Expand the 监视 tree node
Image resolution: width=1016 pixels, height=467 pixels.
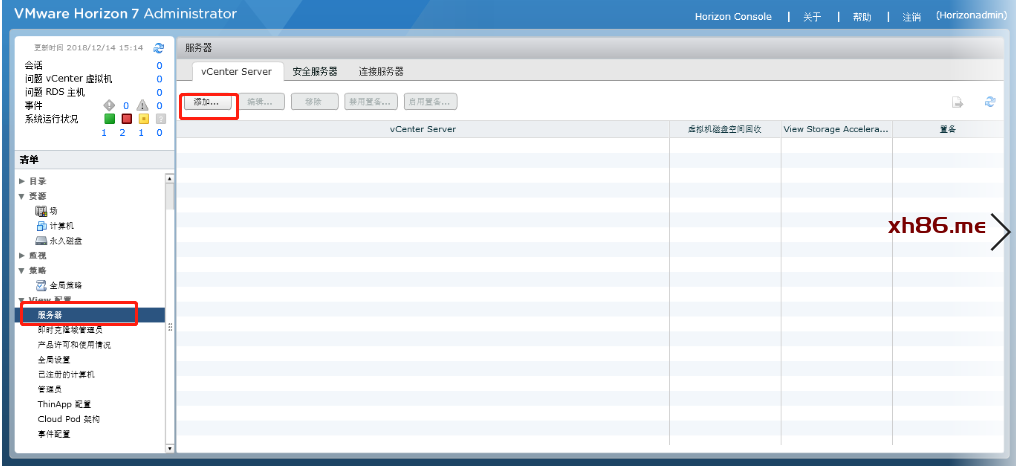tap(22, 255)
